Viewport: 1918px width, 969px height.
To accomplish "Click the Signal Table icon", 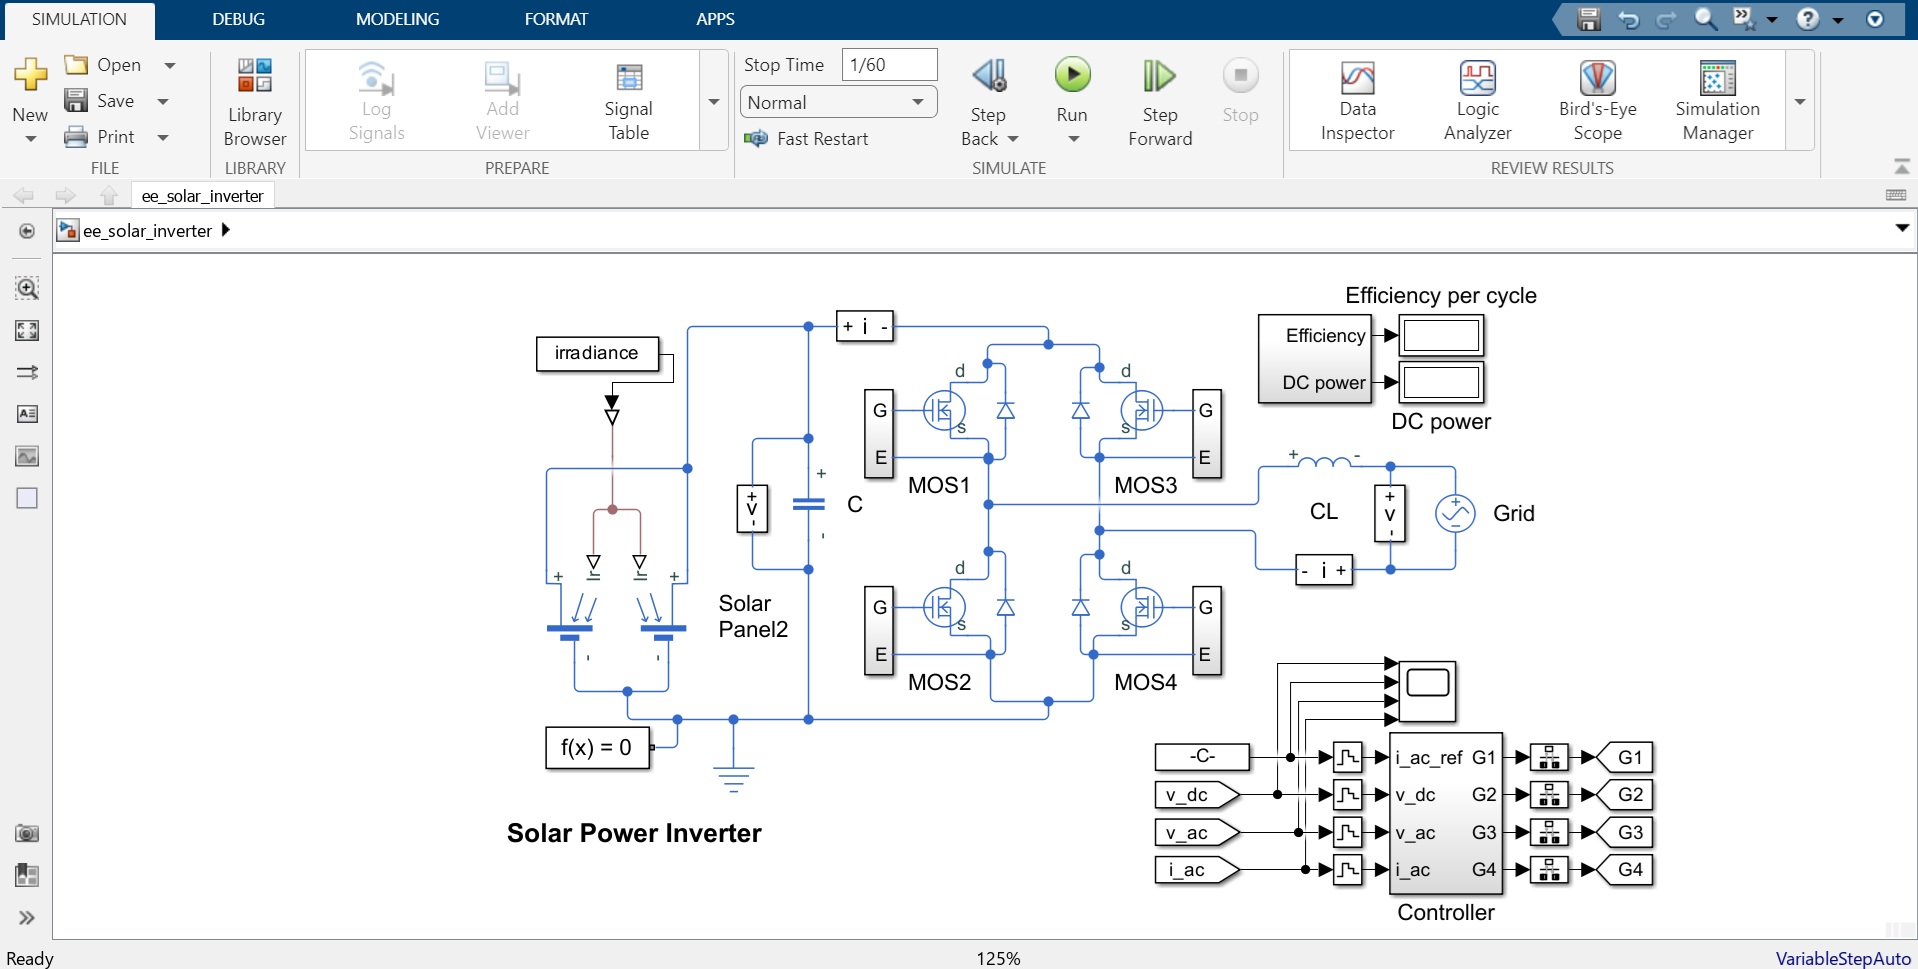I will click(x=628, y=100).
